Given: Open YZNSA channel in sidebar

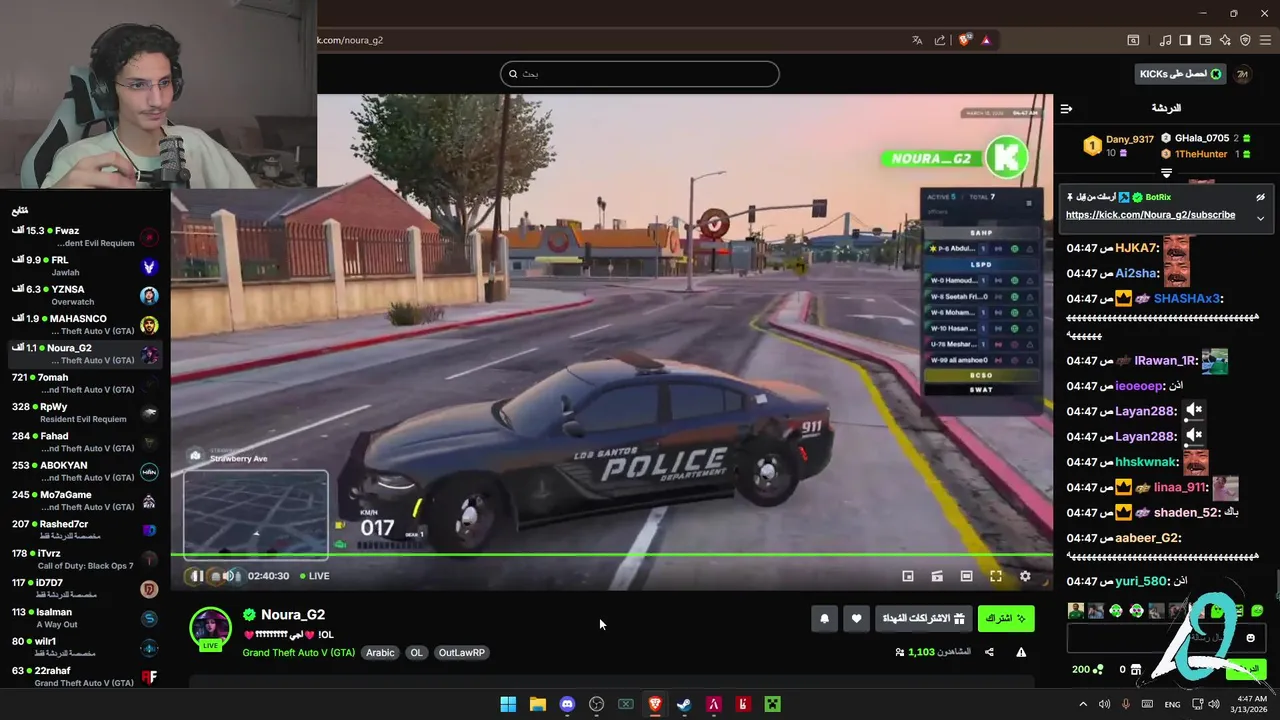Looking at the screenshot, I should click(x=85, y=296).
